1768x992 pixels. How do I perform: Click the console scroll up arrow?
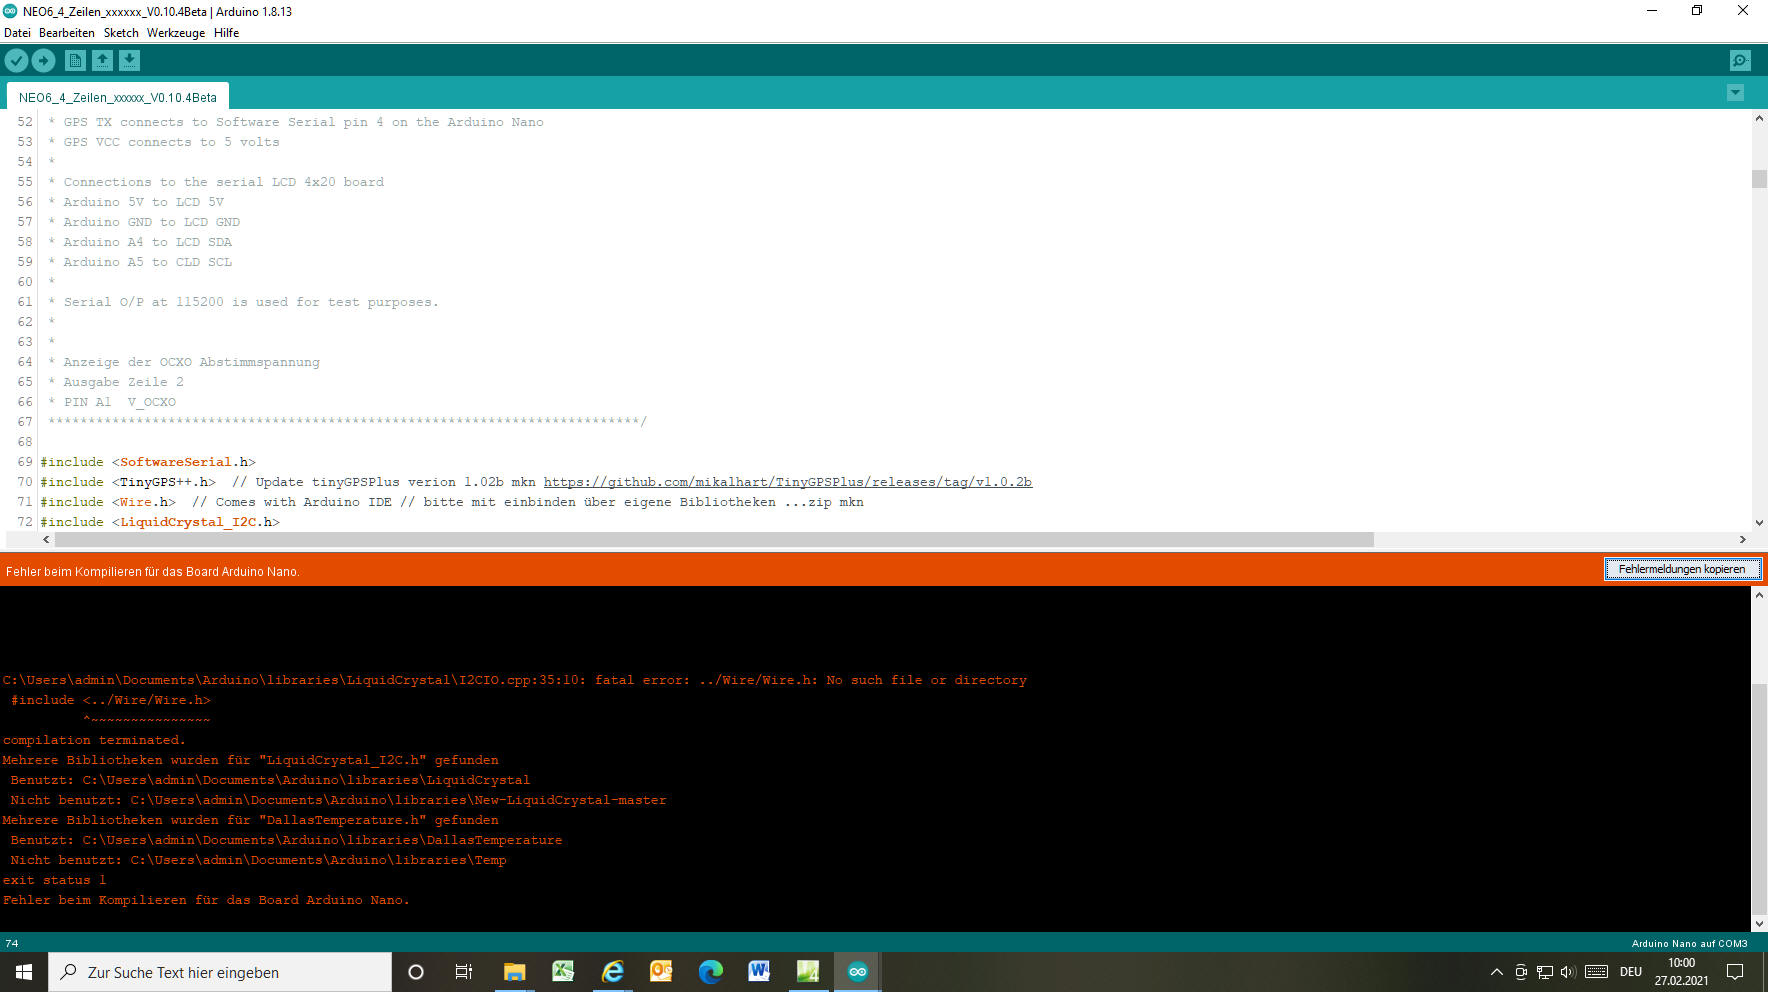(1759, 594)
